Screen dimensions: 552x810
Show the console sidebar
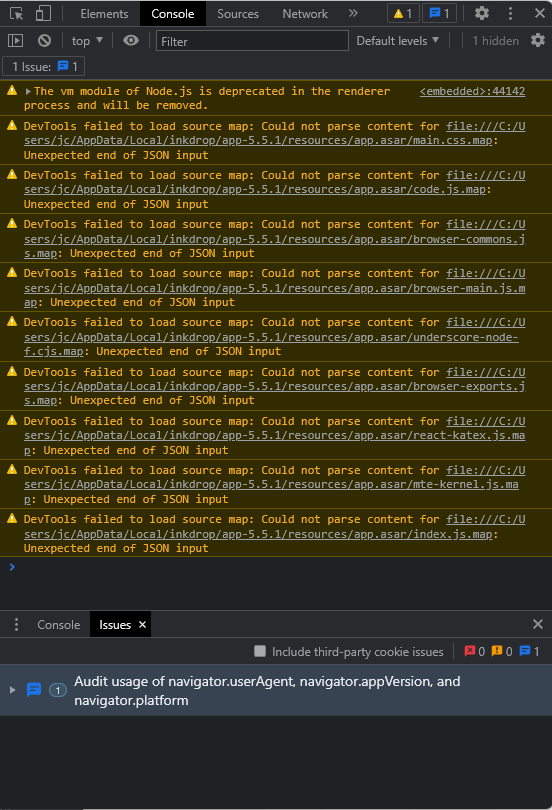pos(15,40)
